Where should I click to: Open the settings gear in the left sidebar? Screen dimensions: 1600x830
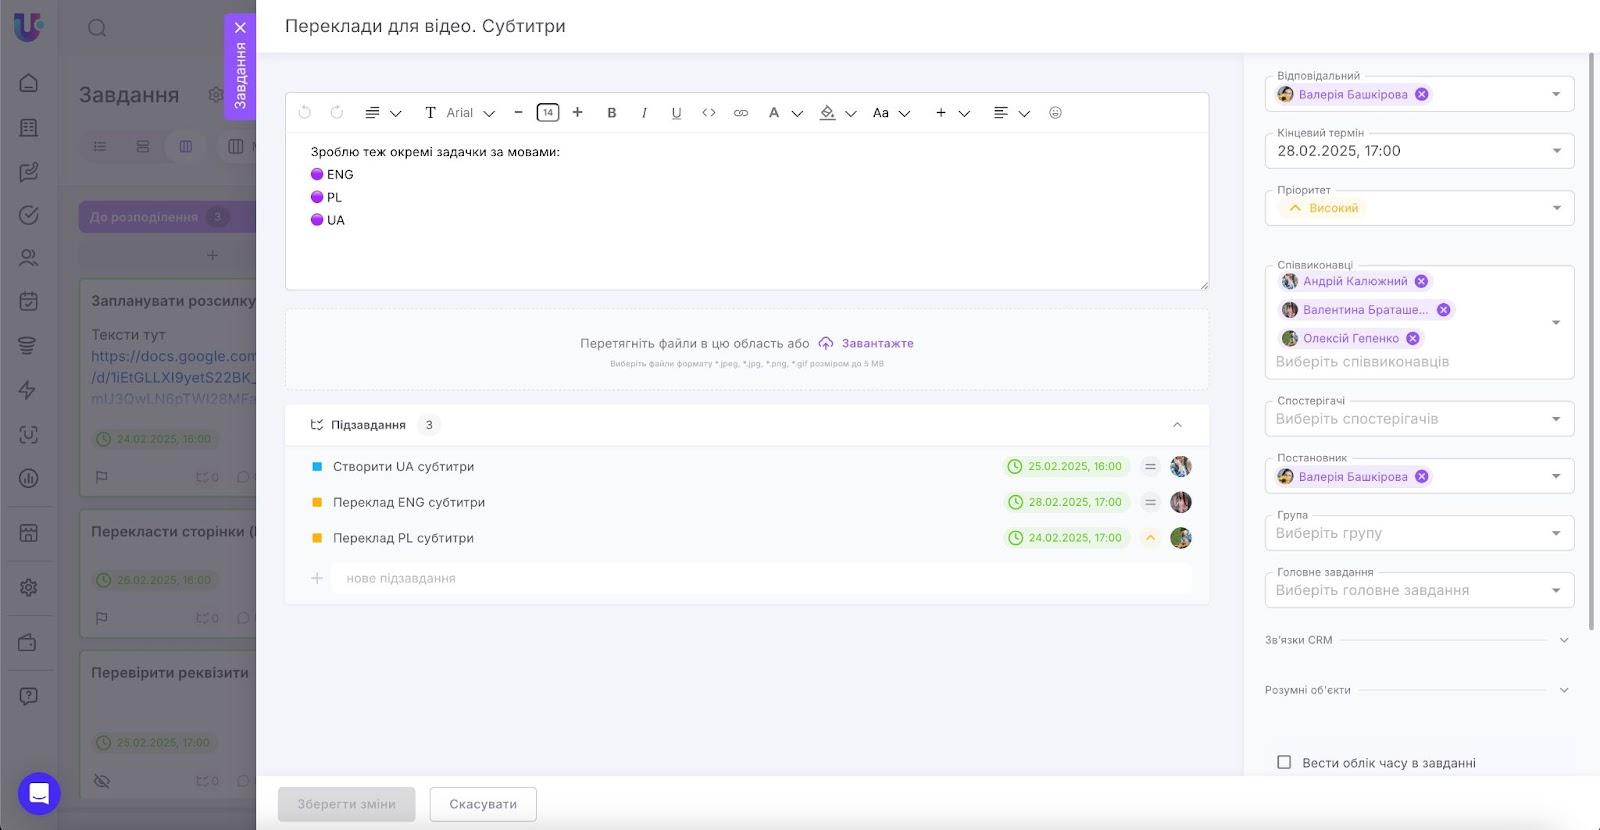[x=29, y=588]
